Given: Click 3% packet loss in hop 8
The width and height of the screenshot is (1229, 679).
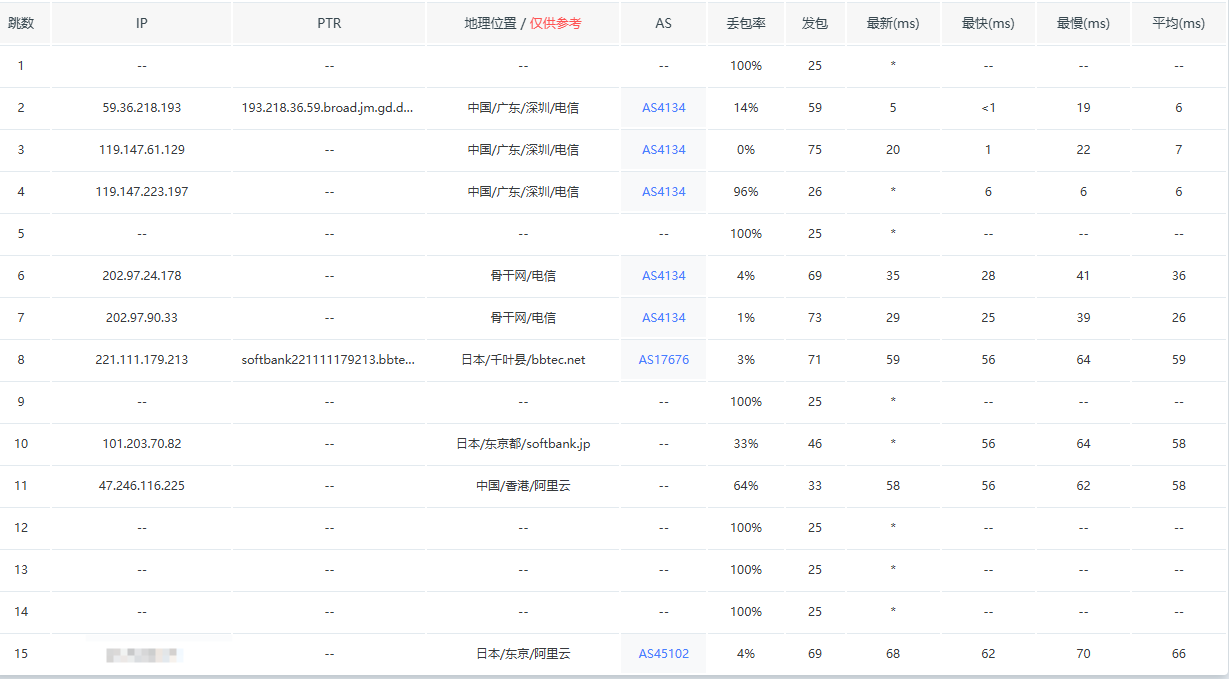Looking at the screenshot, I should (746, 360).
